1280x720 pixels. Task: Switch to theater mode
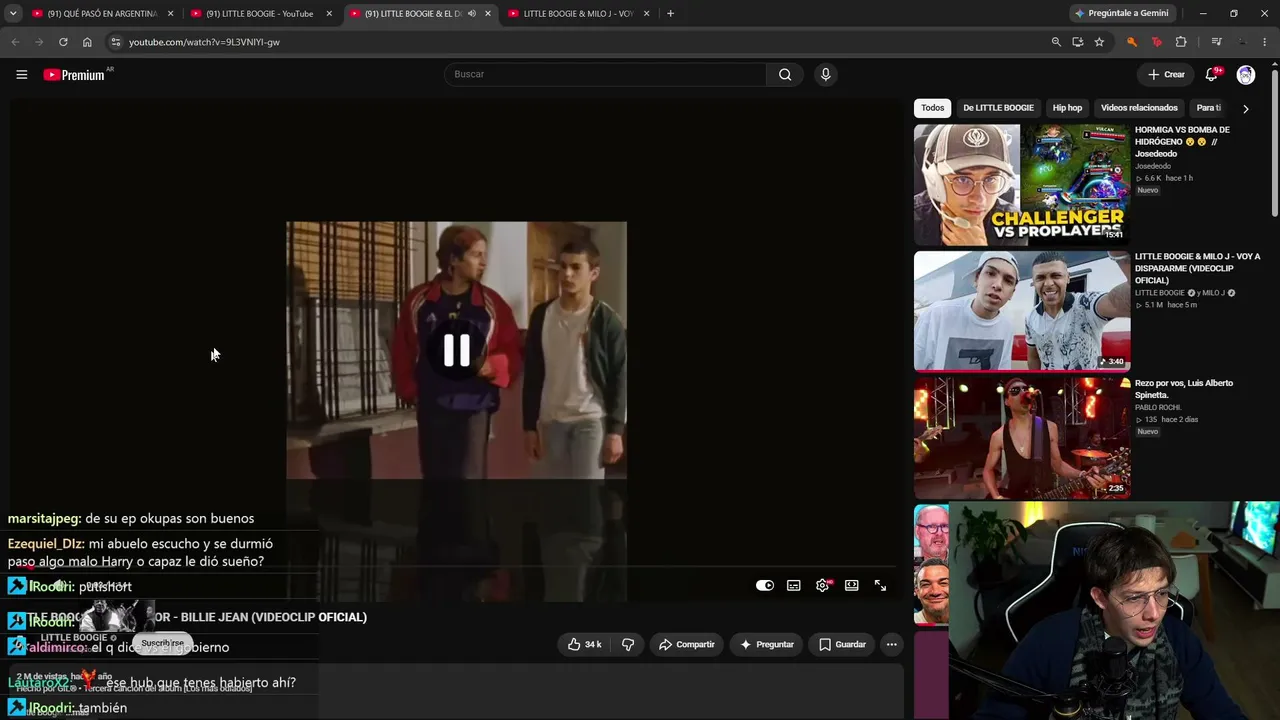pos(852,586)
